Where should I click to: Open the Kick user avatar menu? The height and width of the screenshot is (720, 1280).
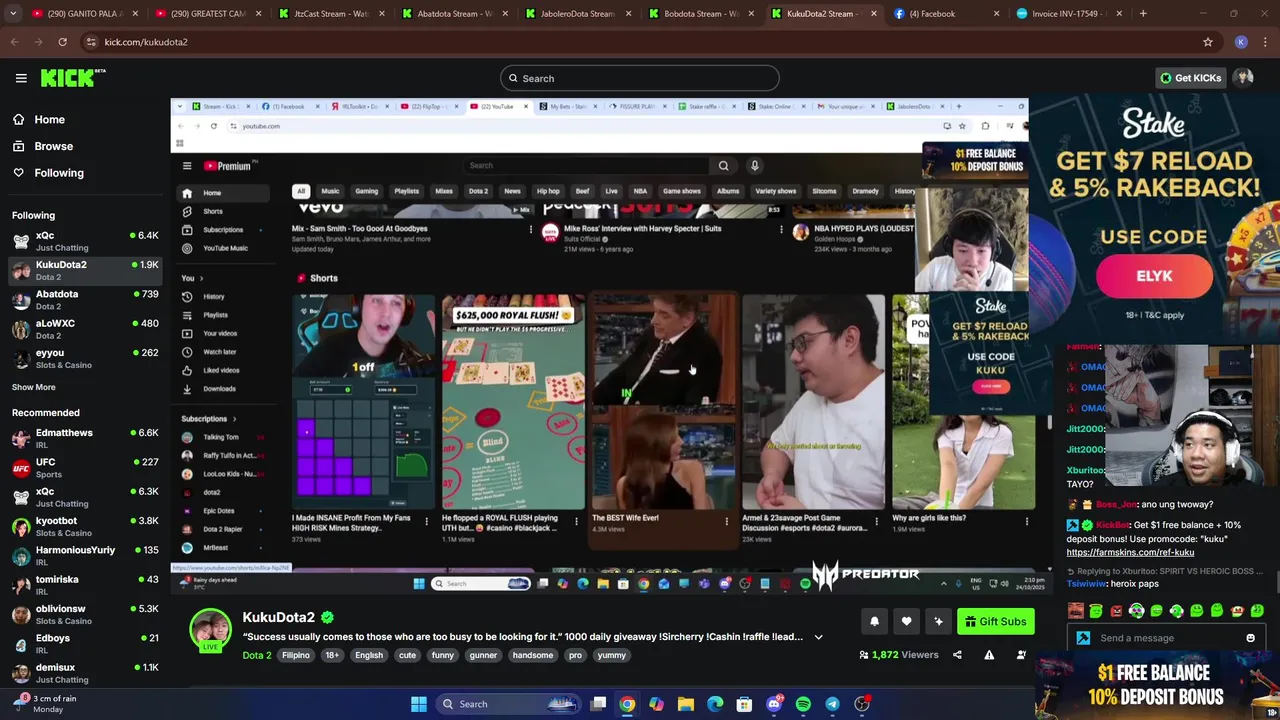coord(1244,78)
